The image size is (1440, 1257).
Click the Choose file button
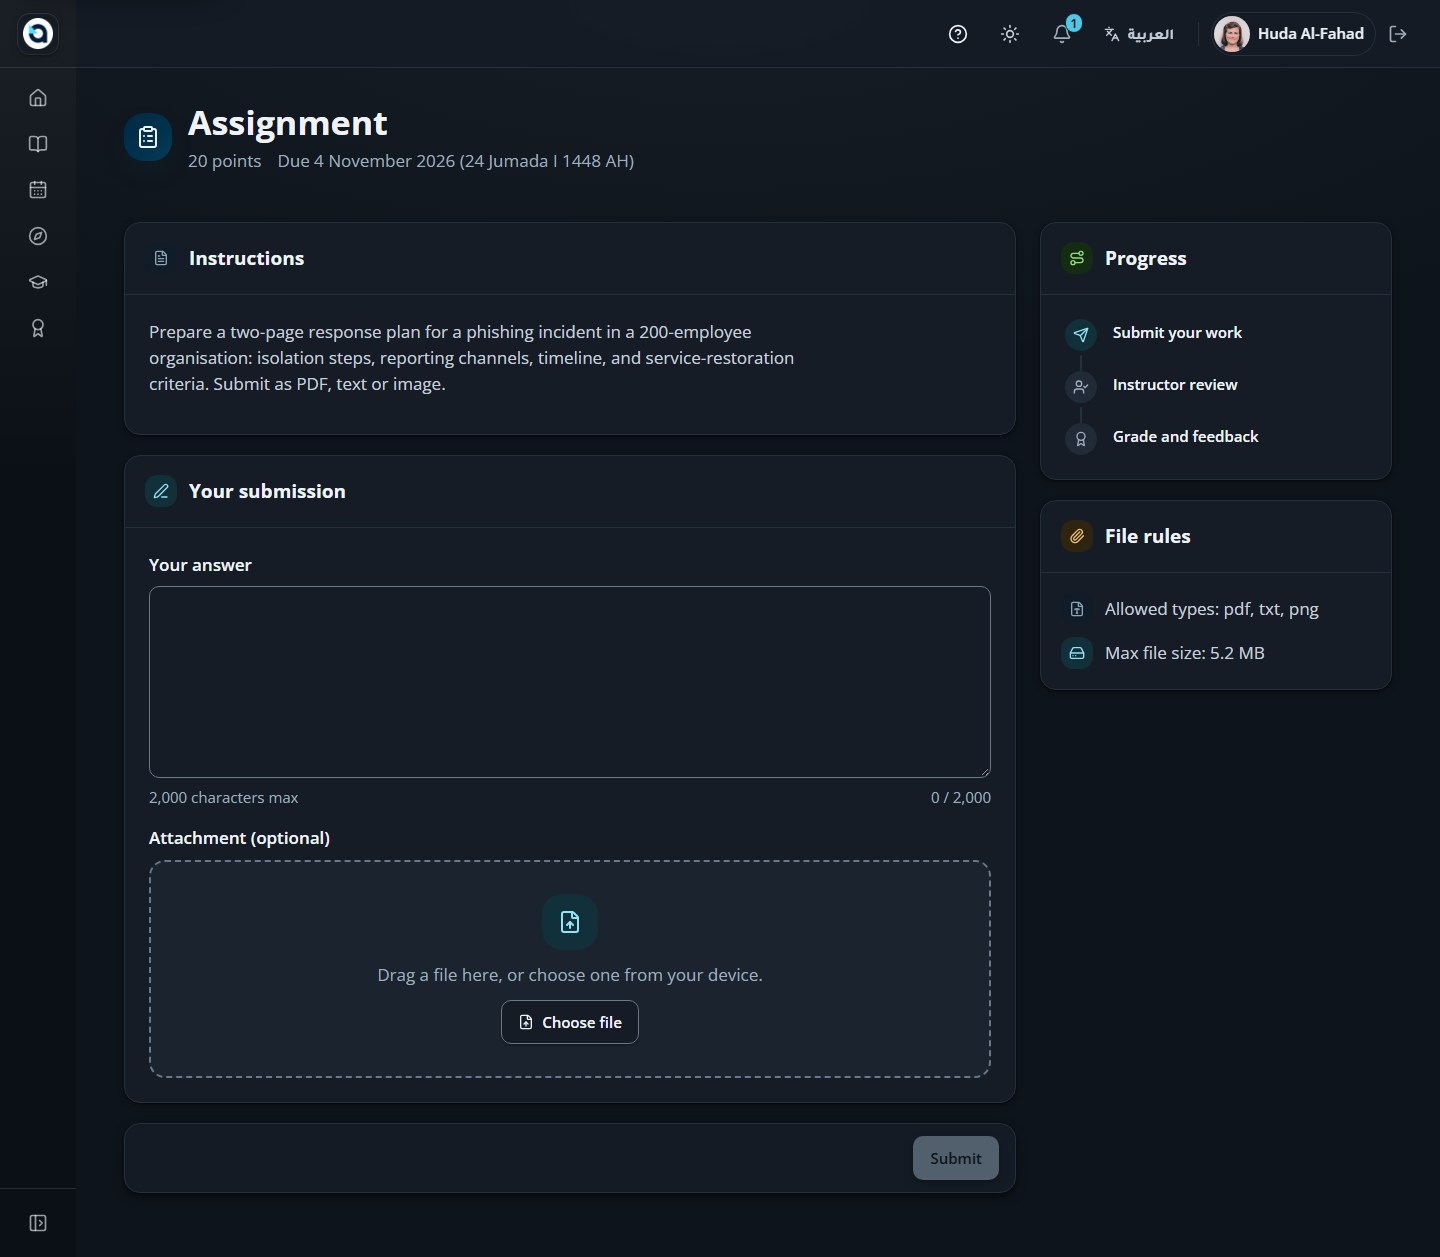[x=570, y=1022]
